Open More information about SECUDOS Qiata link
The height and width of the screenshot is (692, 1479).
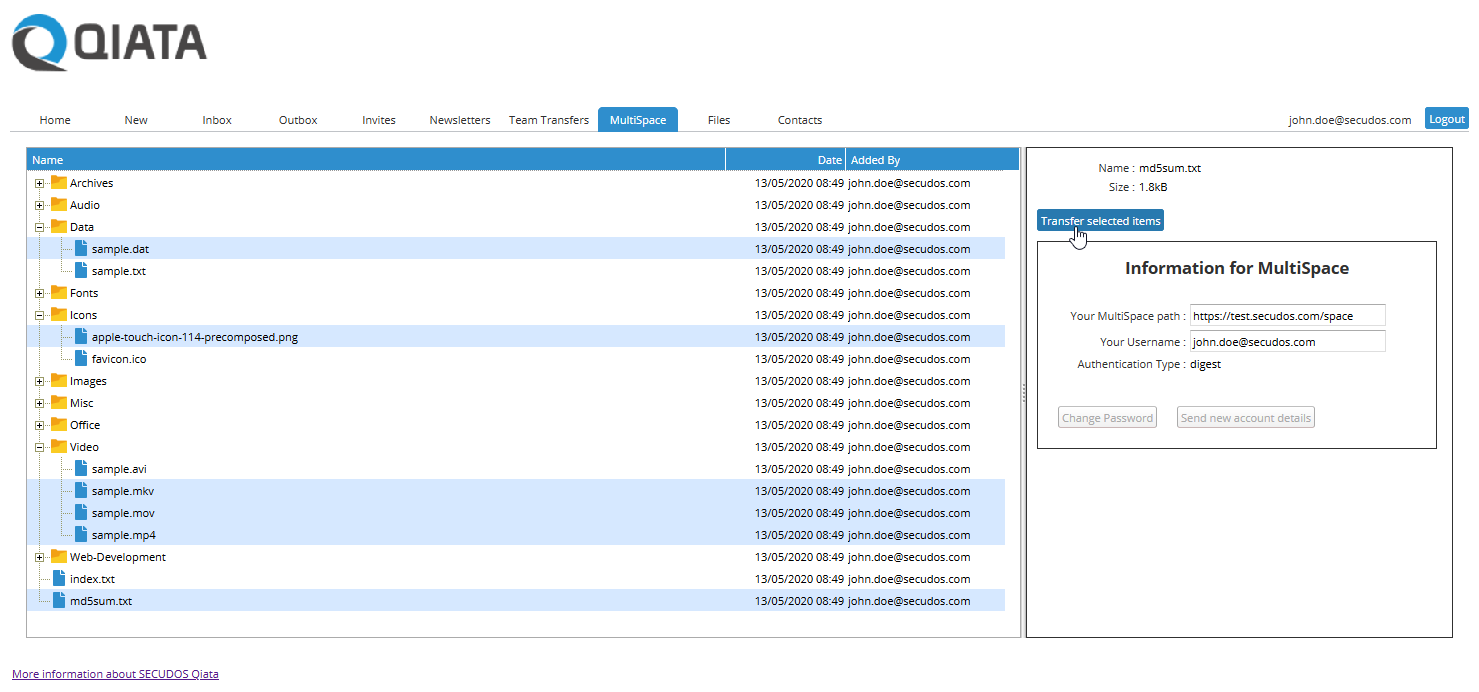tap(115, 674)
